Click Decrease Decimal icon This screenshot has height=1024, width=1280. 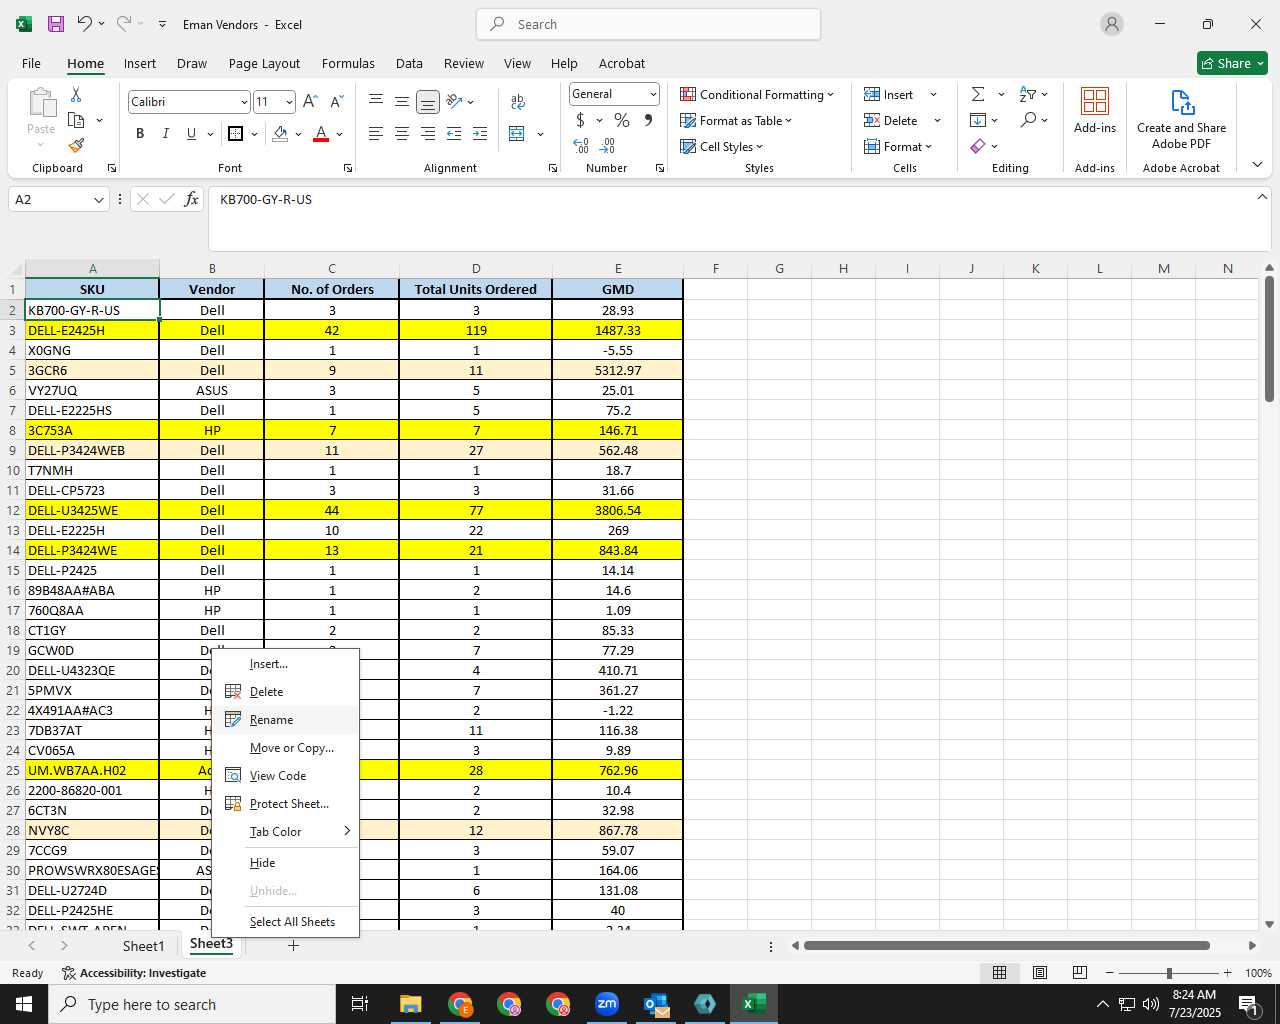pos(607,146)
